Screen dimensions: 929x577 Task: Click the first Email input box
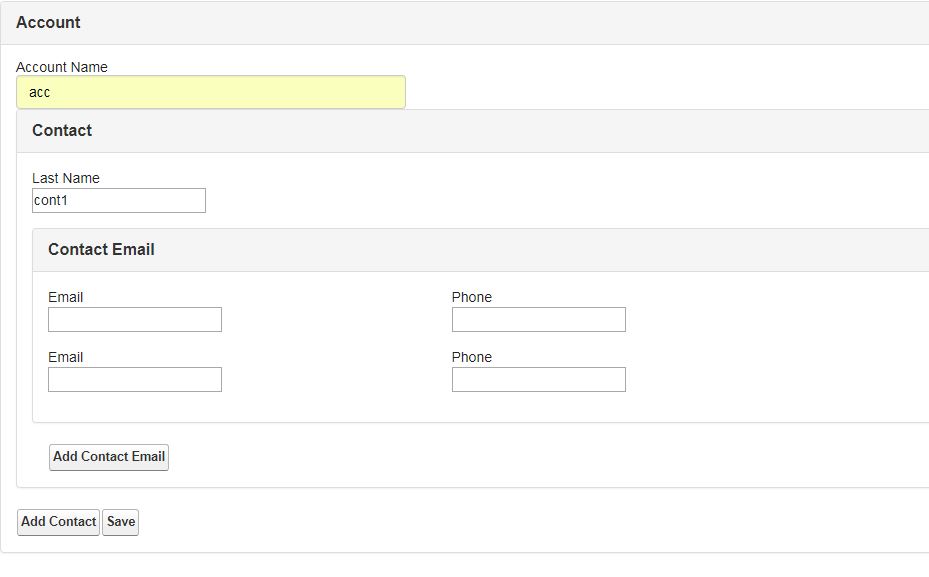tap(134, 319)
